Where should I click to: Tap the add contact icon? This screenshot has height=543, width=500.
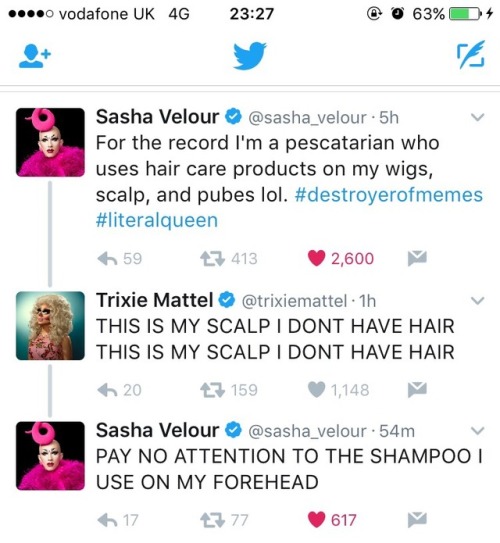click(34, 57)
